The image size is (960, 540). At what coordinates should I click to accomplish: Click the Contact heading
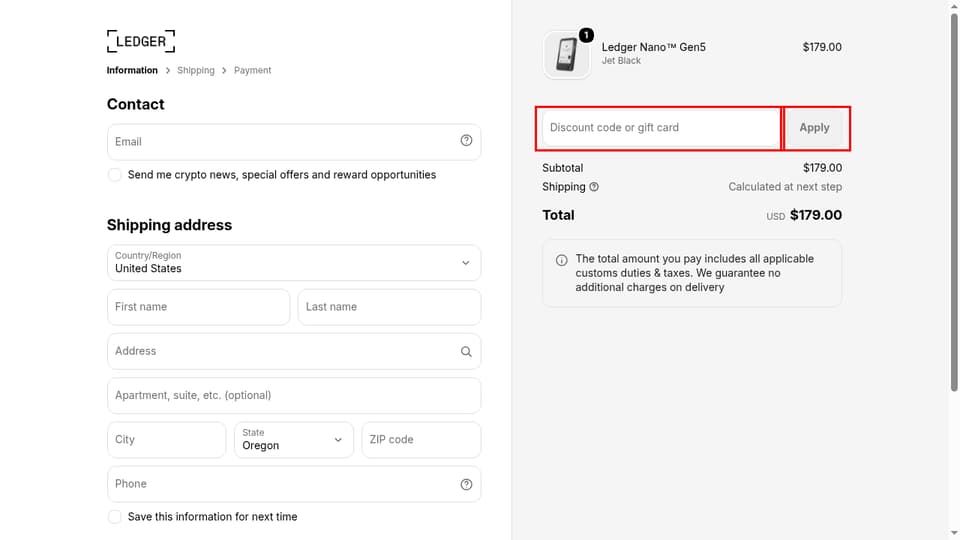tap(135, 104)
